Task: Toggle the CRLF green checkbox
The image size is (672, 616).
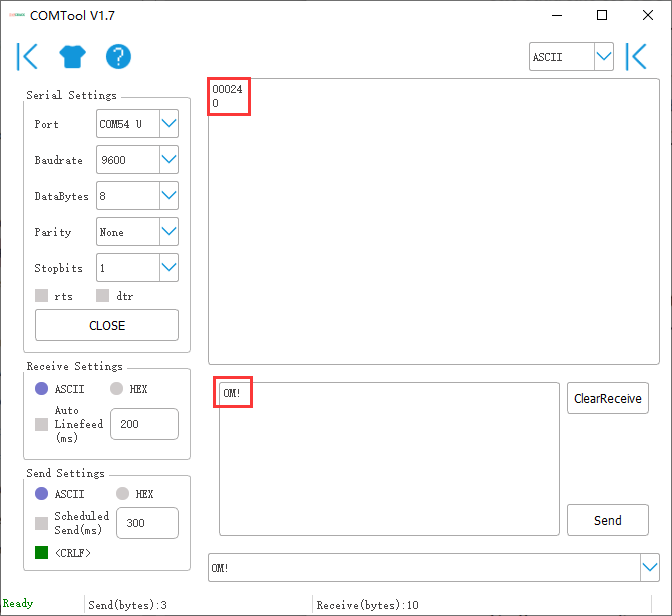Action: 41,553
